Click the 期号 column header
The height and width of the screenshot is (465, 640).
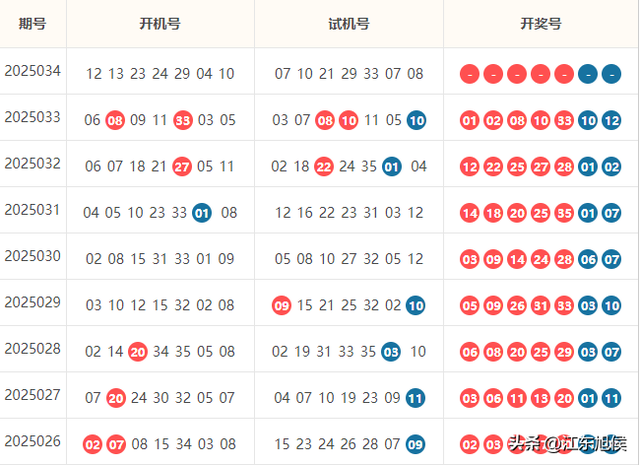coord(32,24)
